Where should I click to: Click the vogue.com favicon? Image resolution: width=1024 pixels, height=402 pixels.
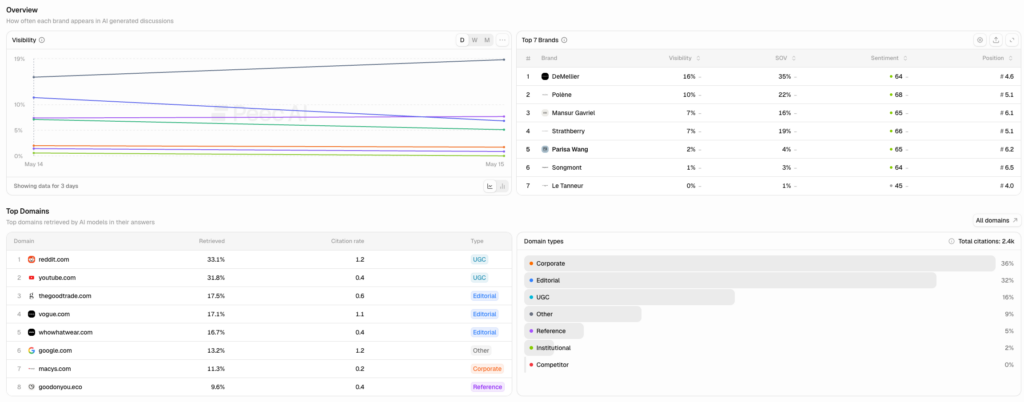click(31, 314)
